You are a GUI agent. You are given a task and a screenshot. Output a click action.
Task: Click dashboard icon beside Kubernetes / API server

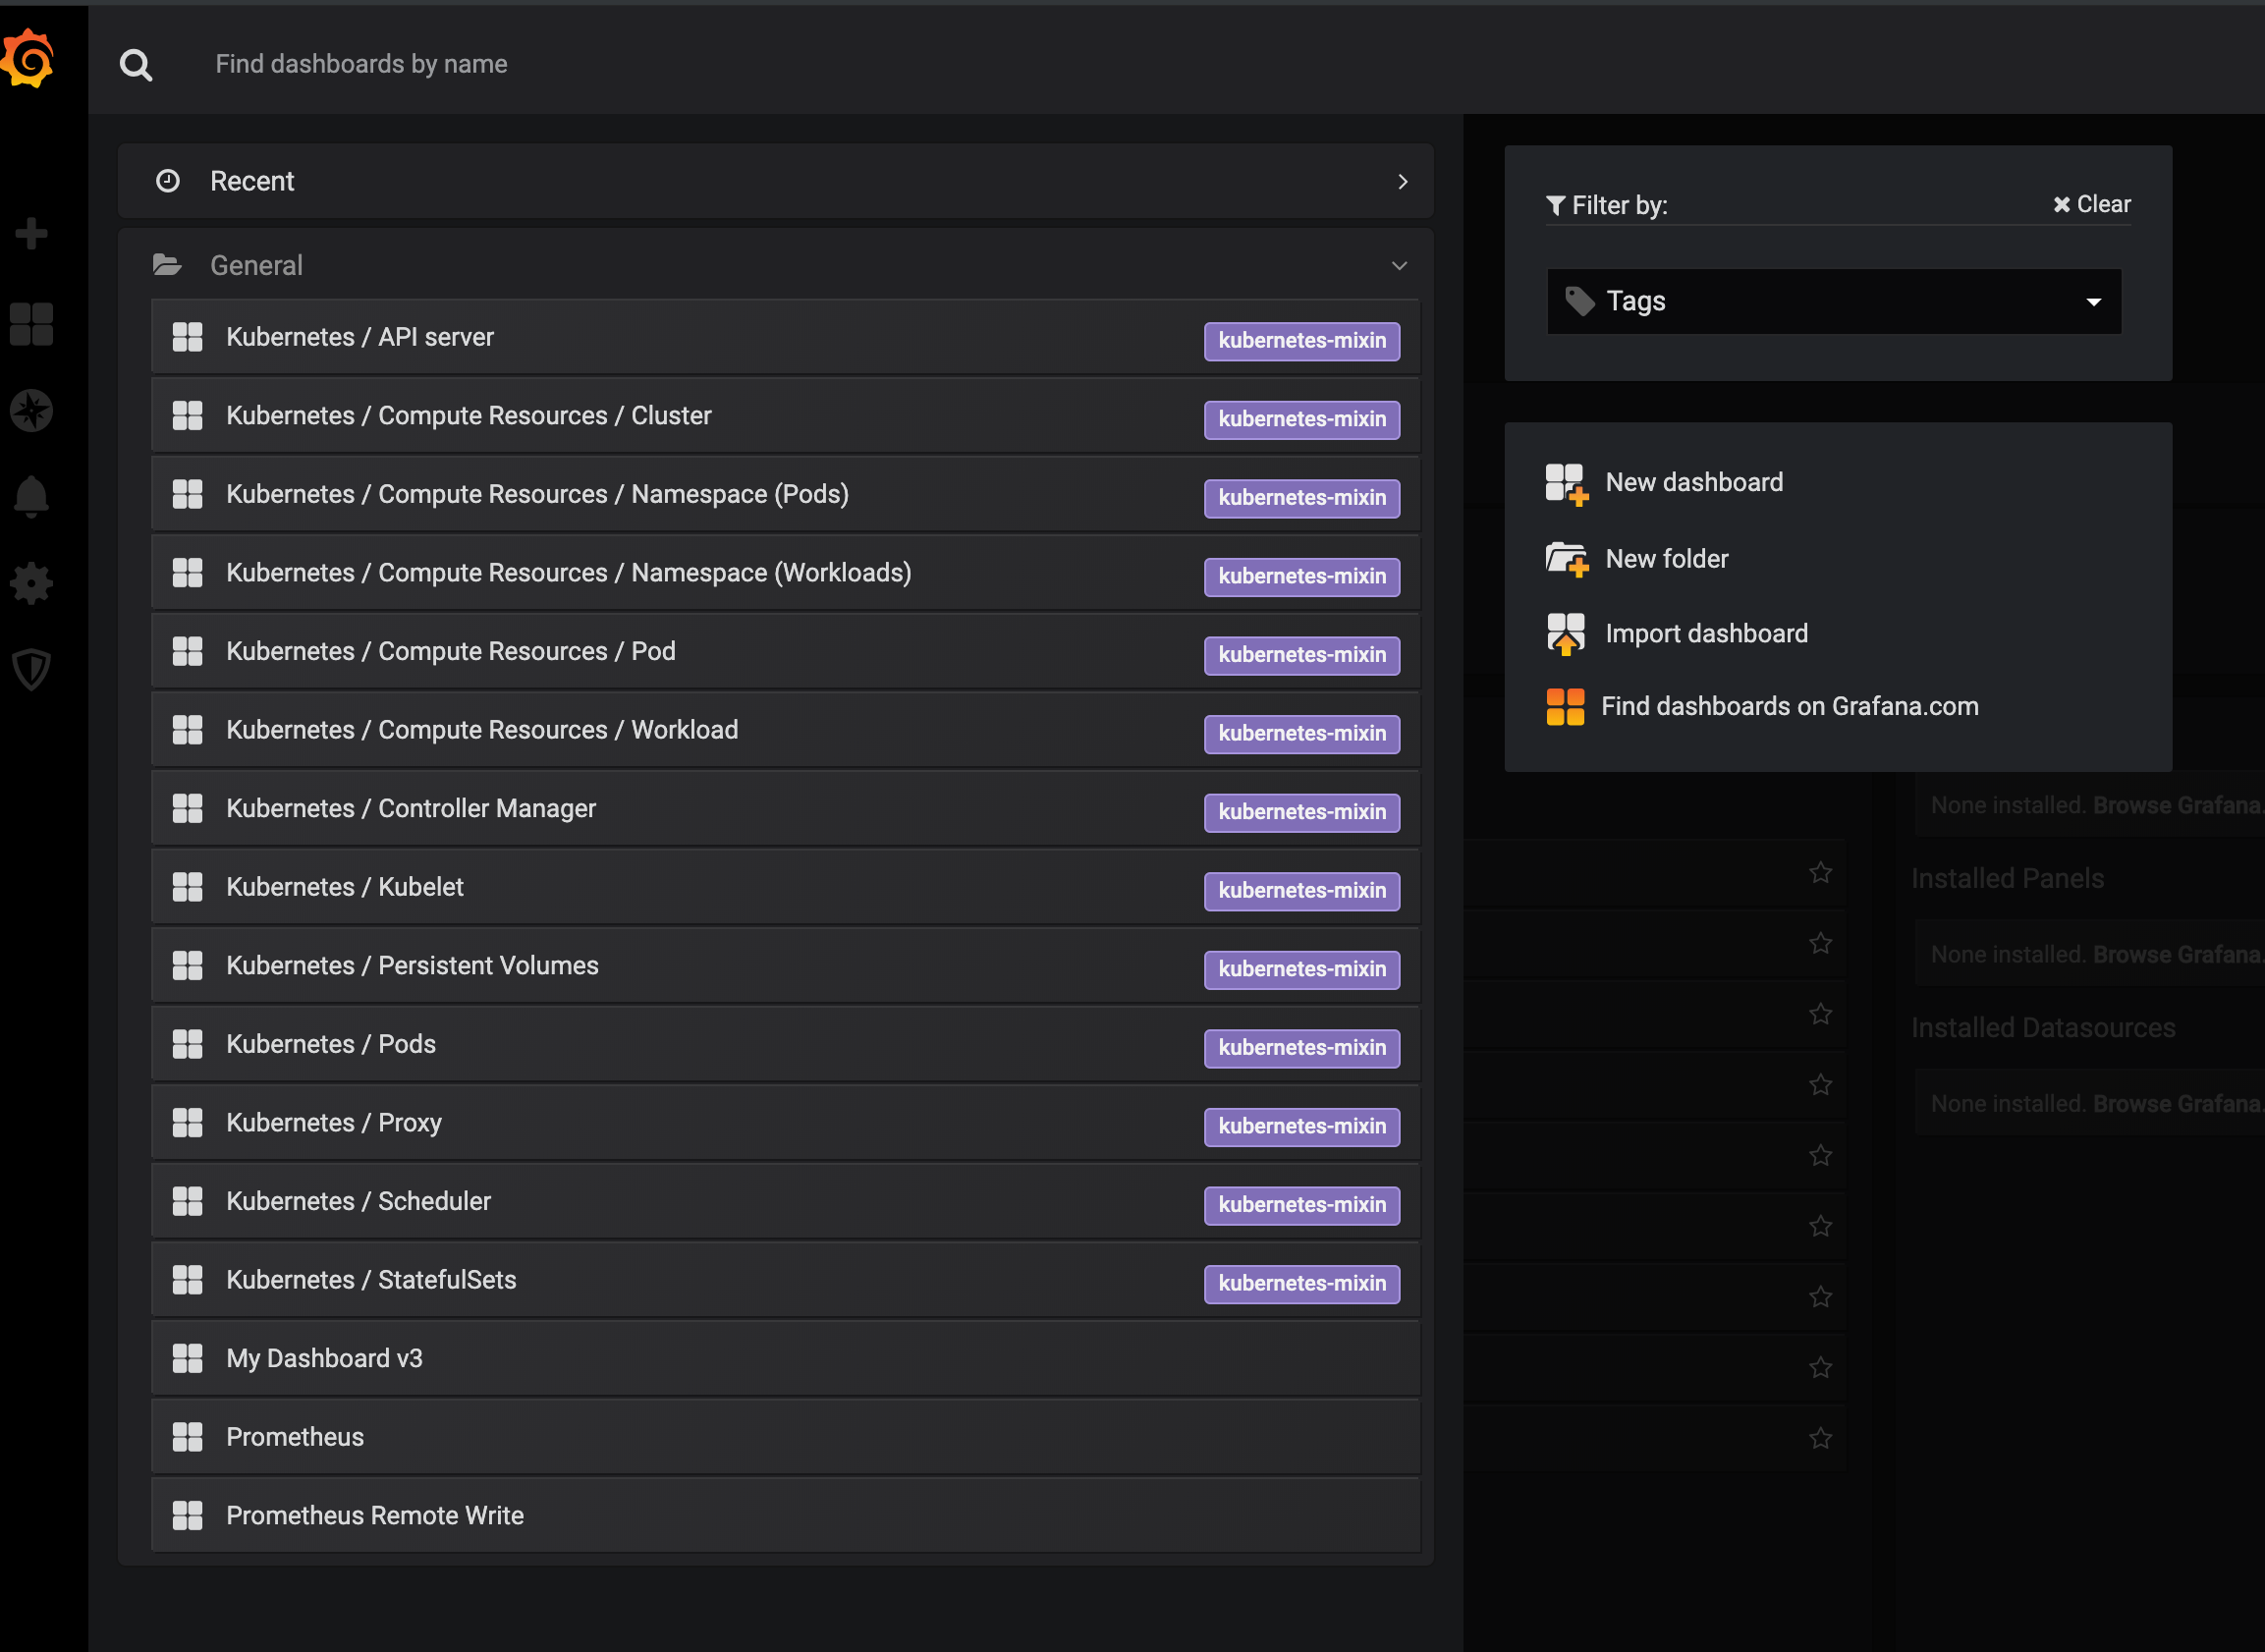pos(187,337)
